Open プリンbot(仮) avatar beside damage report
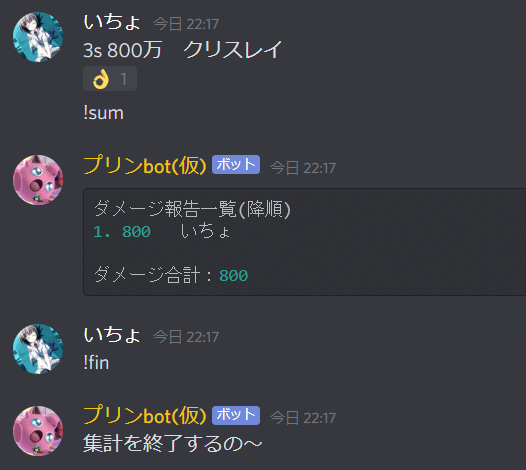 point(38,180)
